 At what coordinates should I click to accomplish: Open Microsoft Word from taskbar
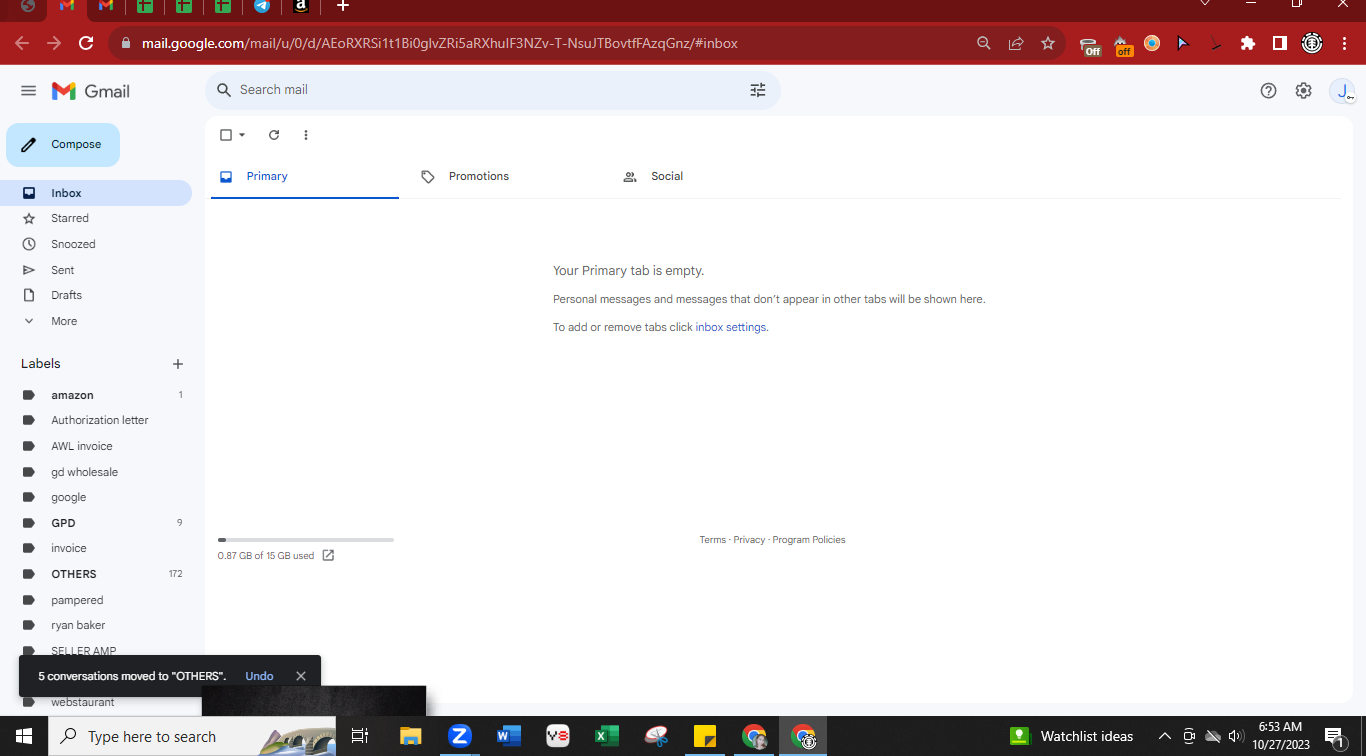tap(508, 736)
